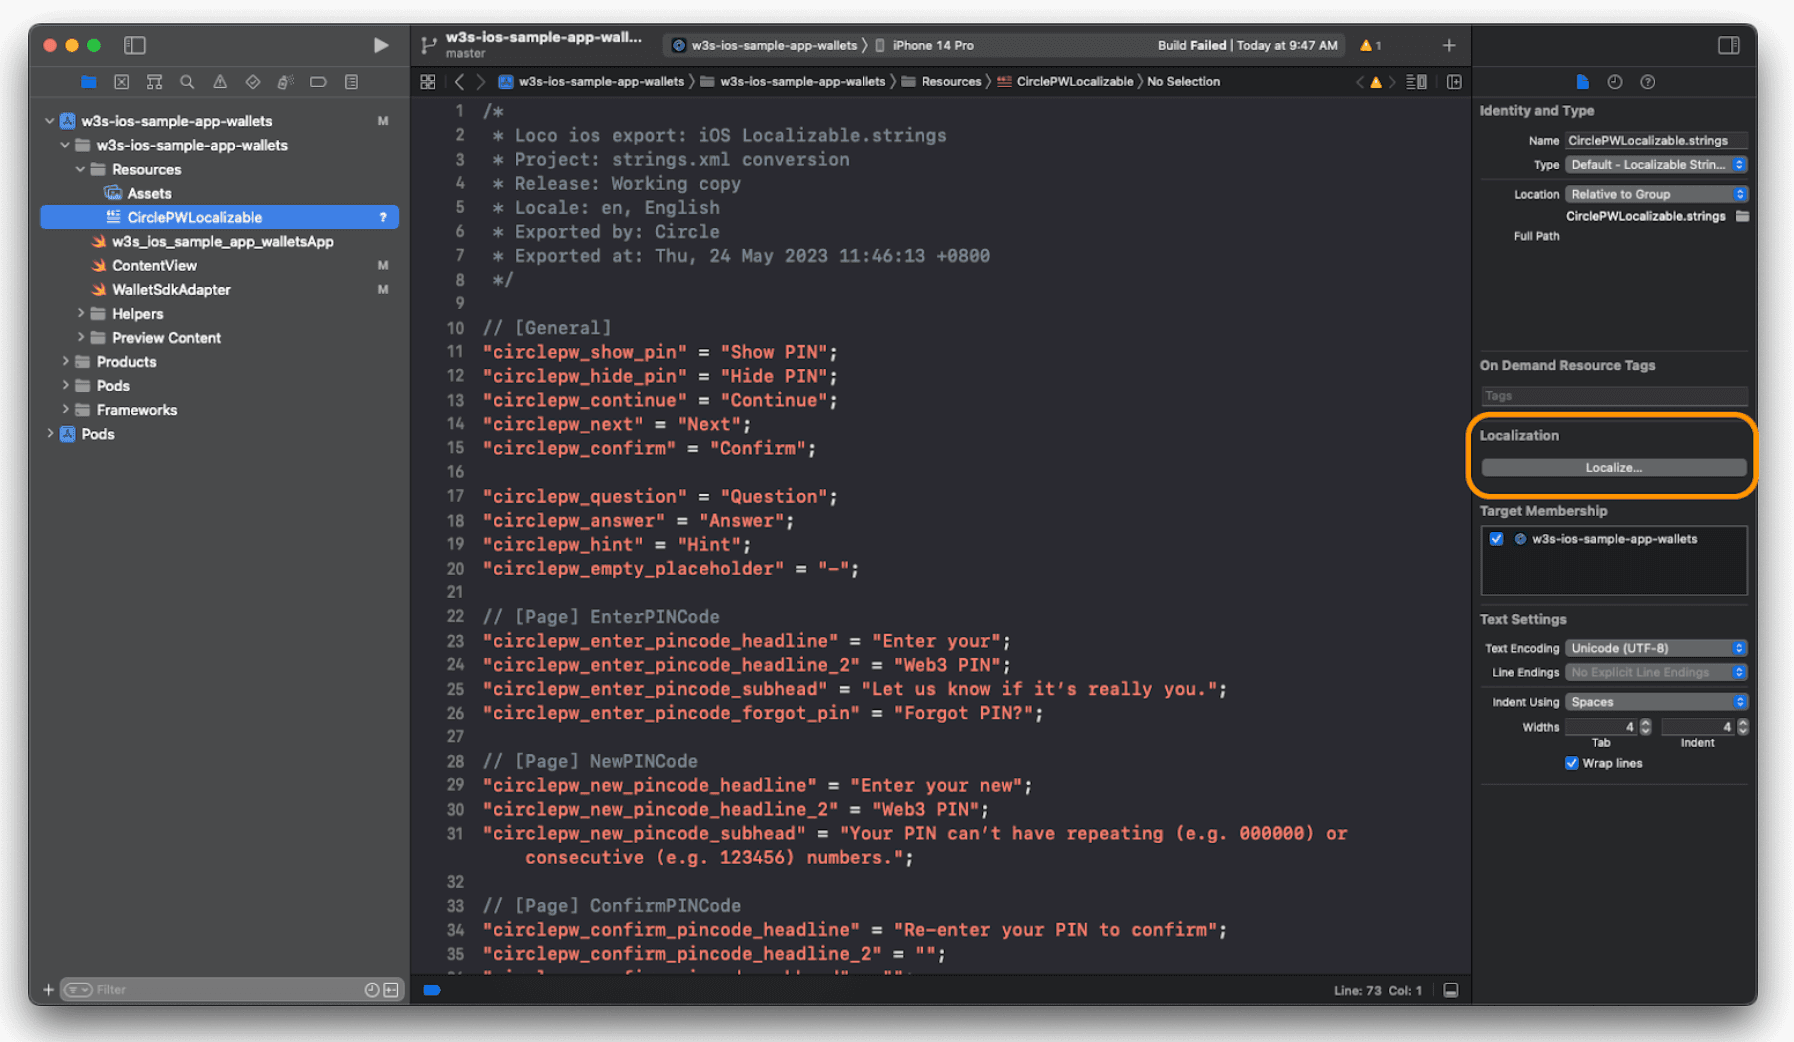The image size is (1794, 1042).
Task: Open the Issue navigator warning icon
Action: (220, 82)
